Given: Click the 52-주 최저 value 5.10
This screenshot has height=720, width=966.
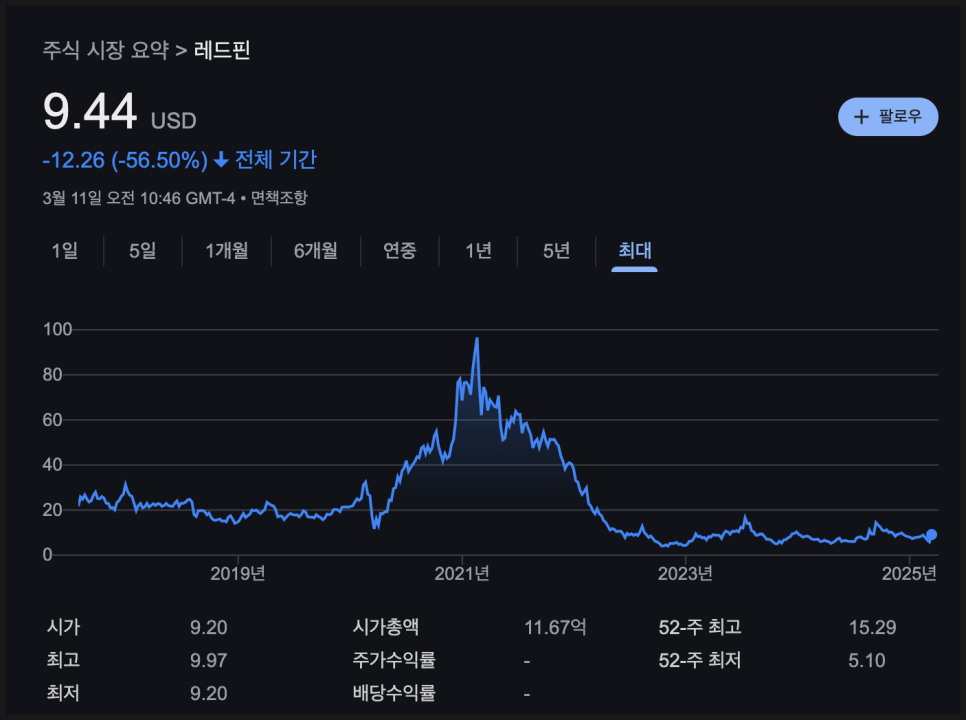Looking at the screenshot, I should [867, 660].
